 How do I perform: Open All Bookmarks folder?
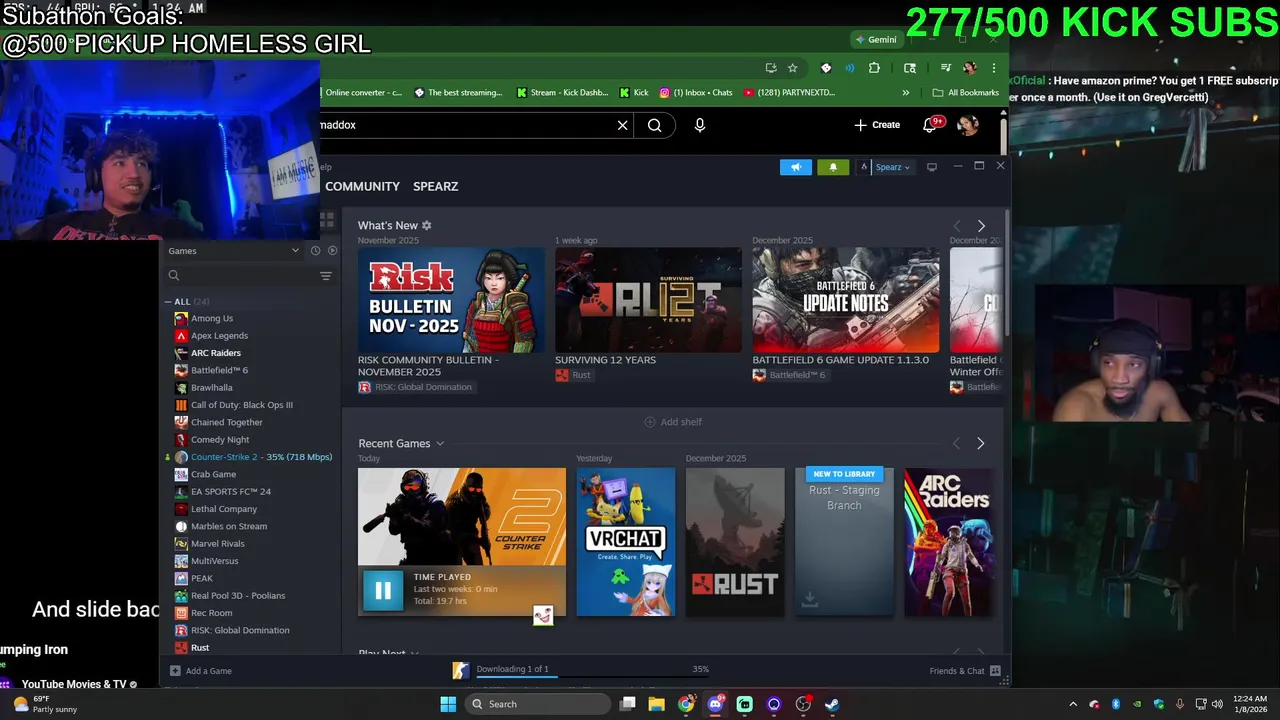pyautogui.click(x=965, y=93)
